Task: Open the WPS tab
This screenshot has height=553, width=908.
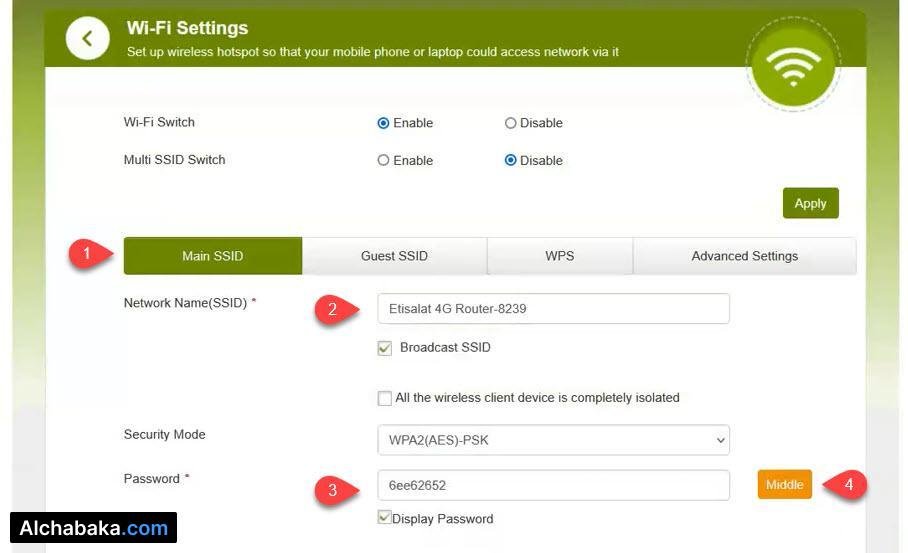Action: (559, 256)
